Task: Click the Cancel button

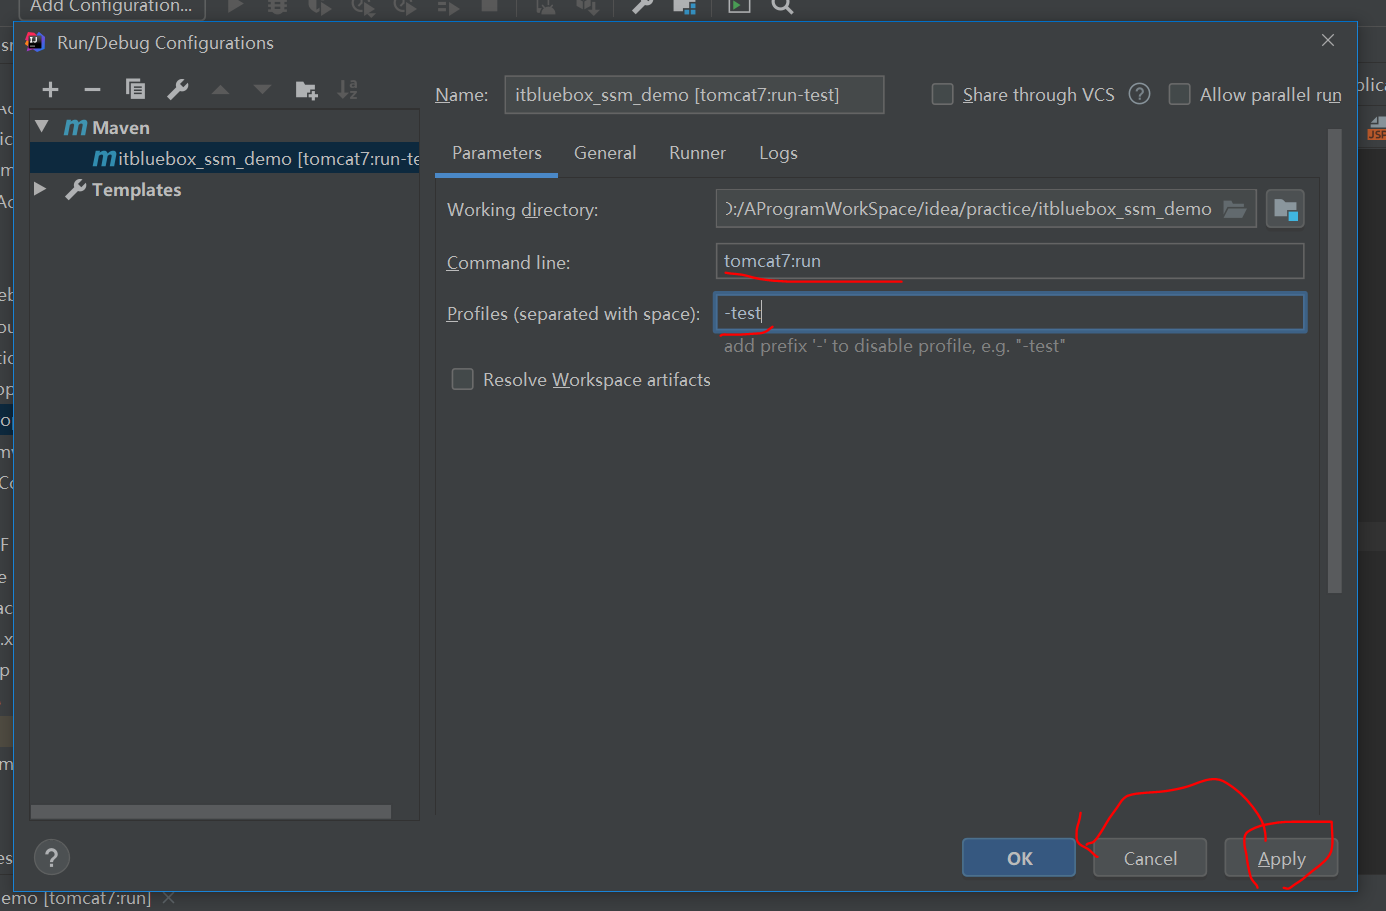Action: click(x=1150, y=858)
